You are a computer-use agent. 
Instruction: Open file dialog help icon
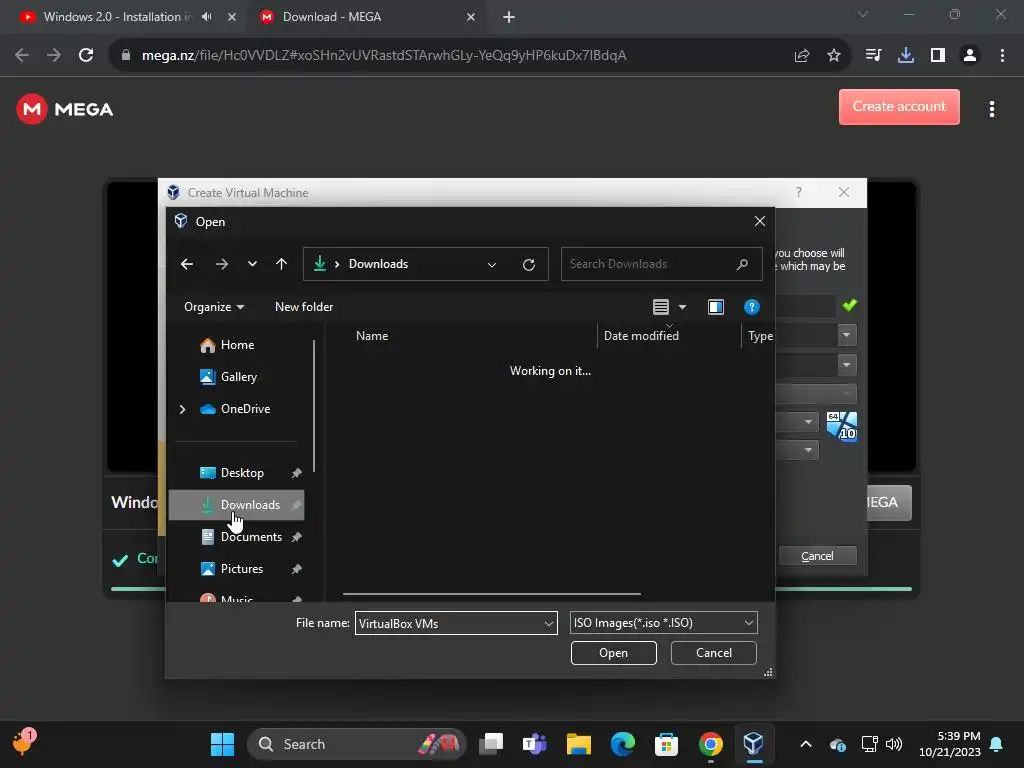coord(752,307)
